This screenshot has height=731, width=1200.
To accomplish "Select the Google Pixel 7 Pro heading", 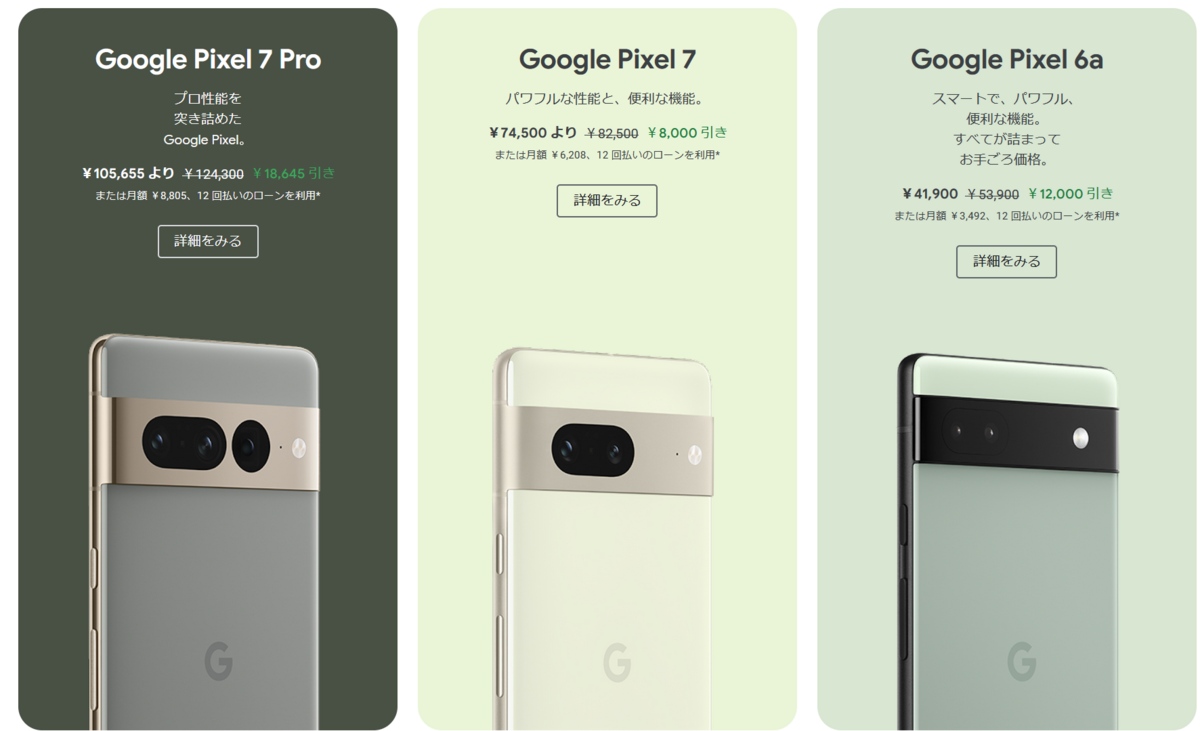I will click(x=208, y=59).
